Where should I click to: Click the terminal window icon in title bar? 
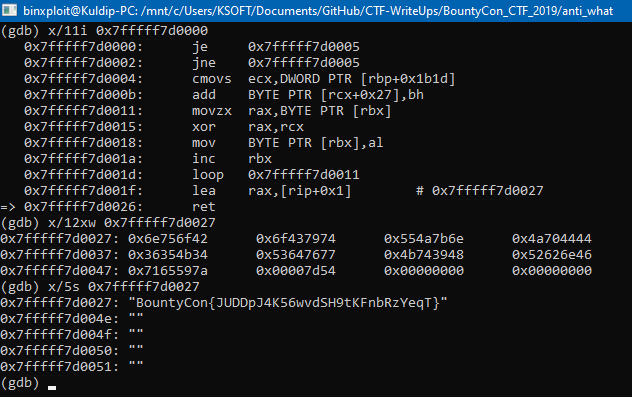[x=9, y=10]
